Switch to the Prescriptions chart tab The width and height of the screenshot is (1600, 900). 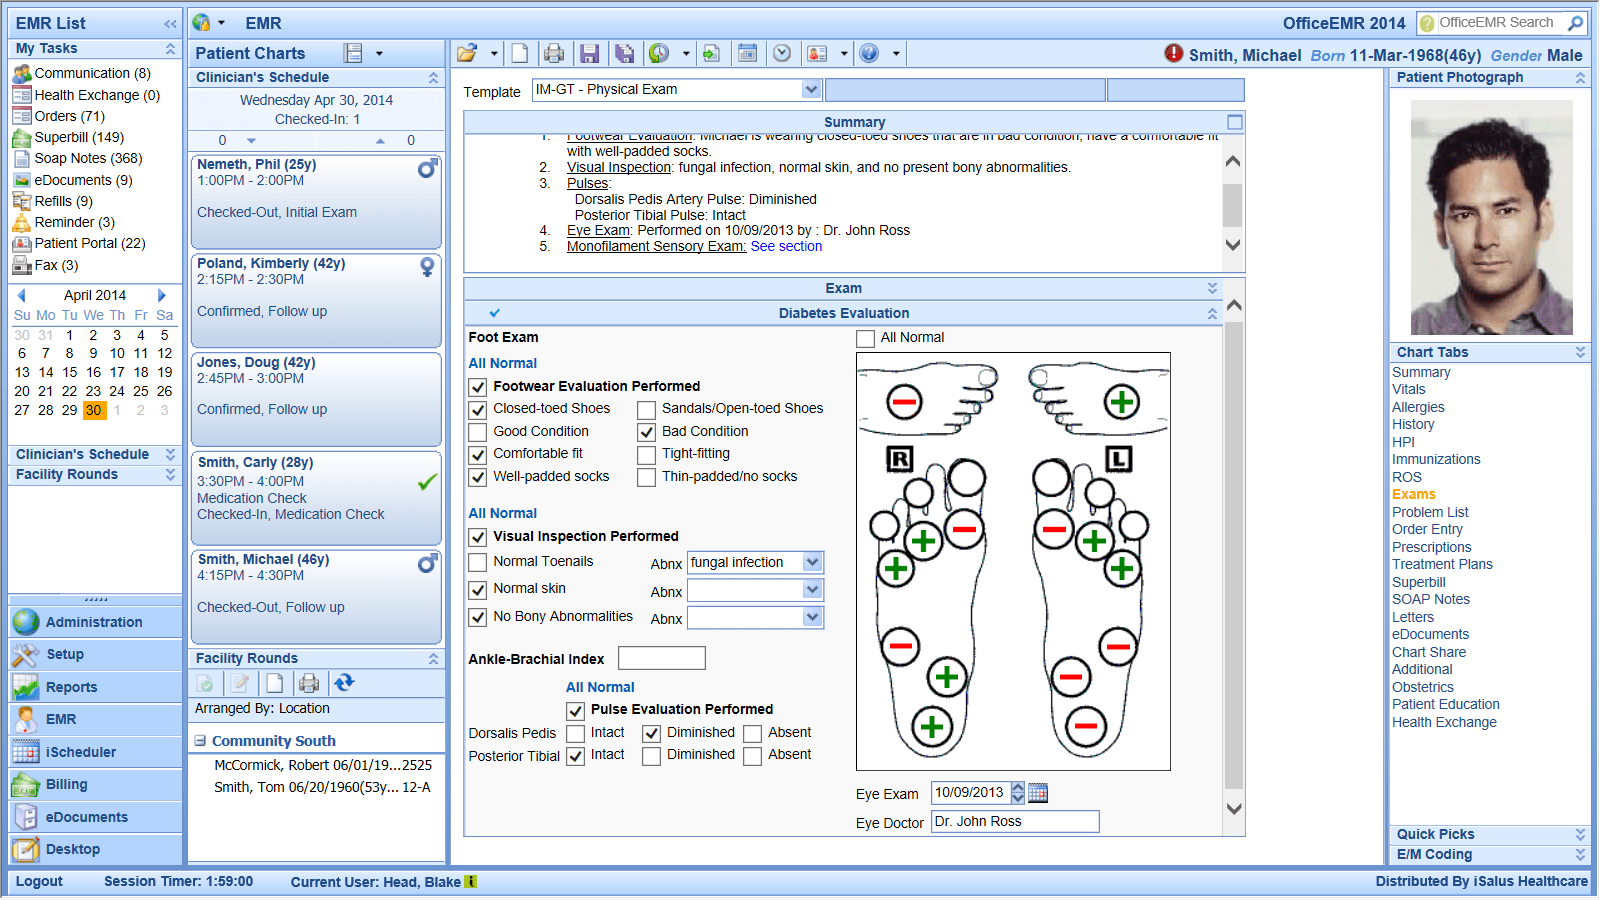pos(1431,547)
